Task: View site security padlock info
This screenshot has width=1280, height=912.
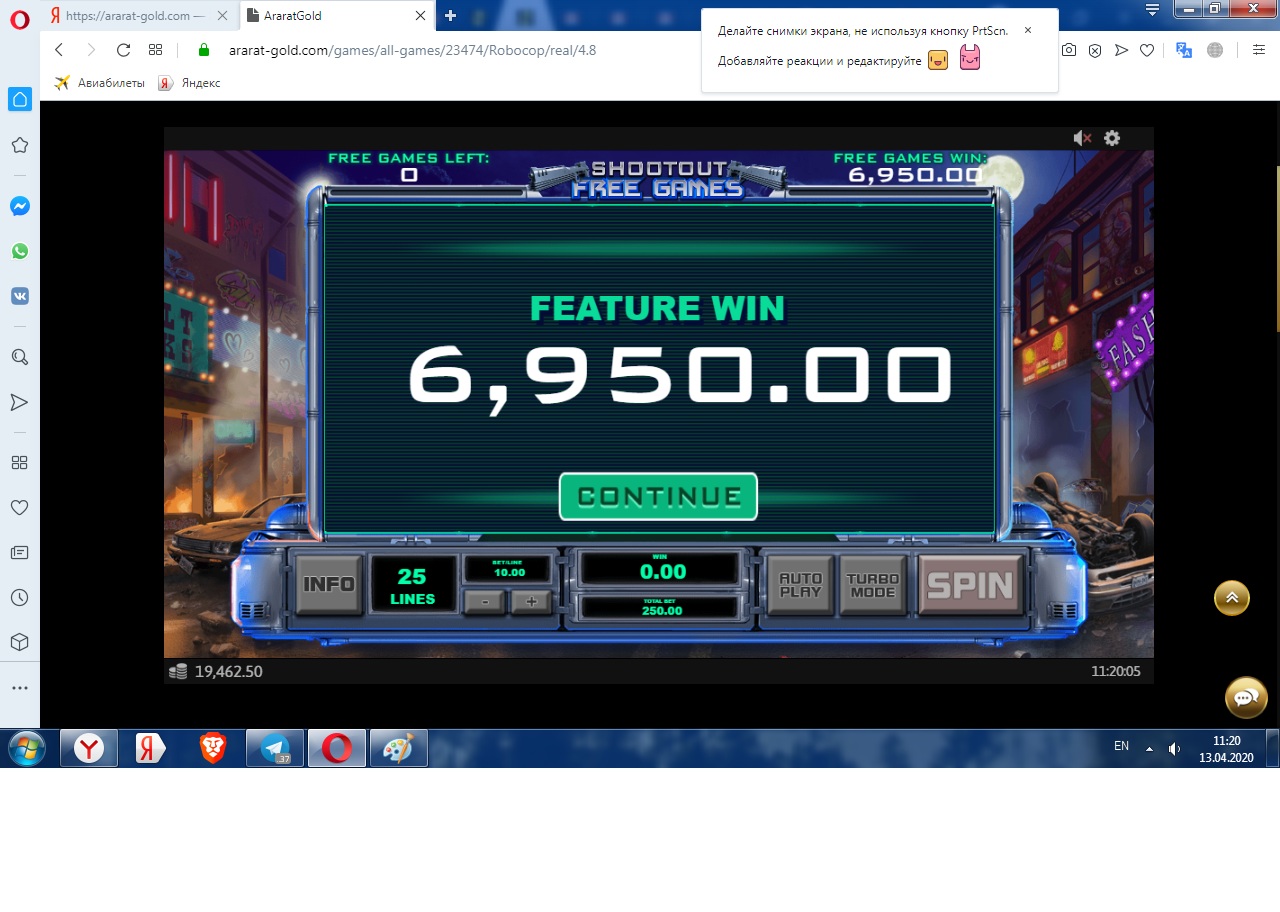Action: coord(204,50)
